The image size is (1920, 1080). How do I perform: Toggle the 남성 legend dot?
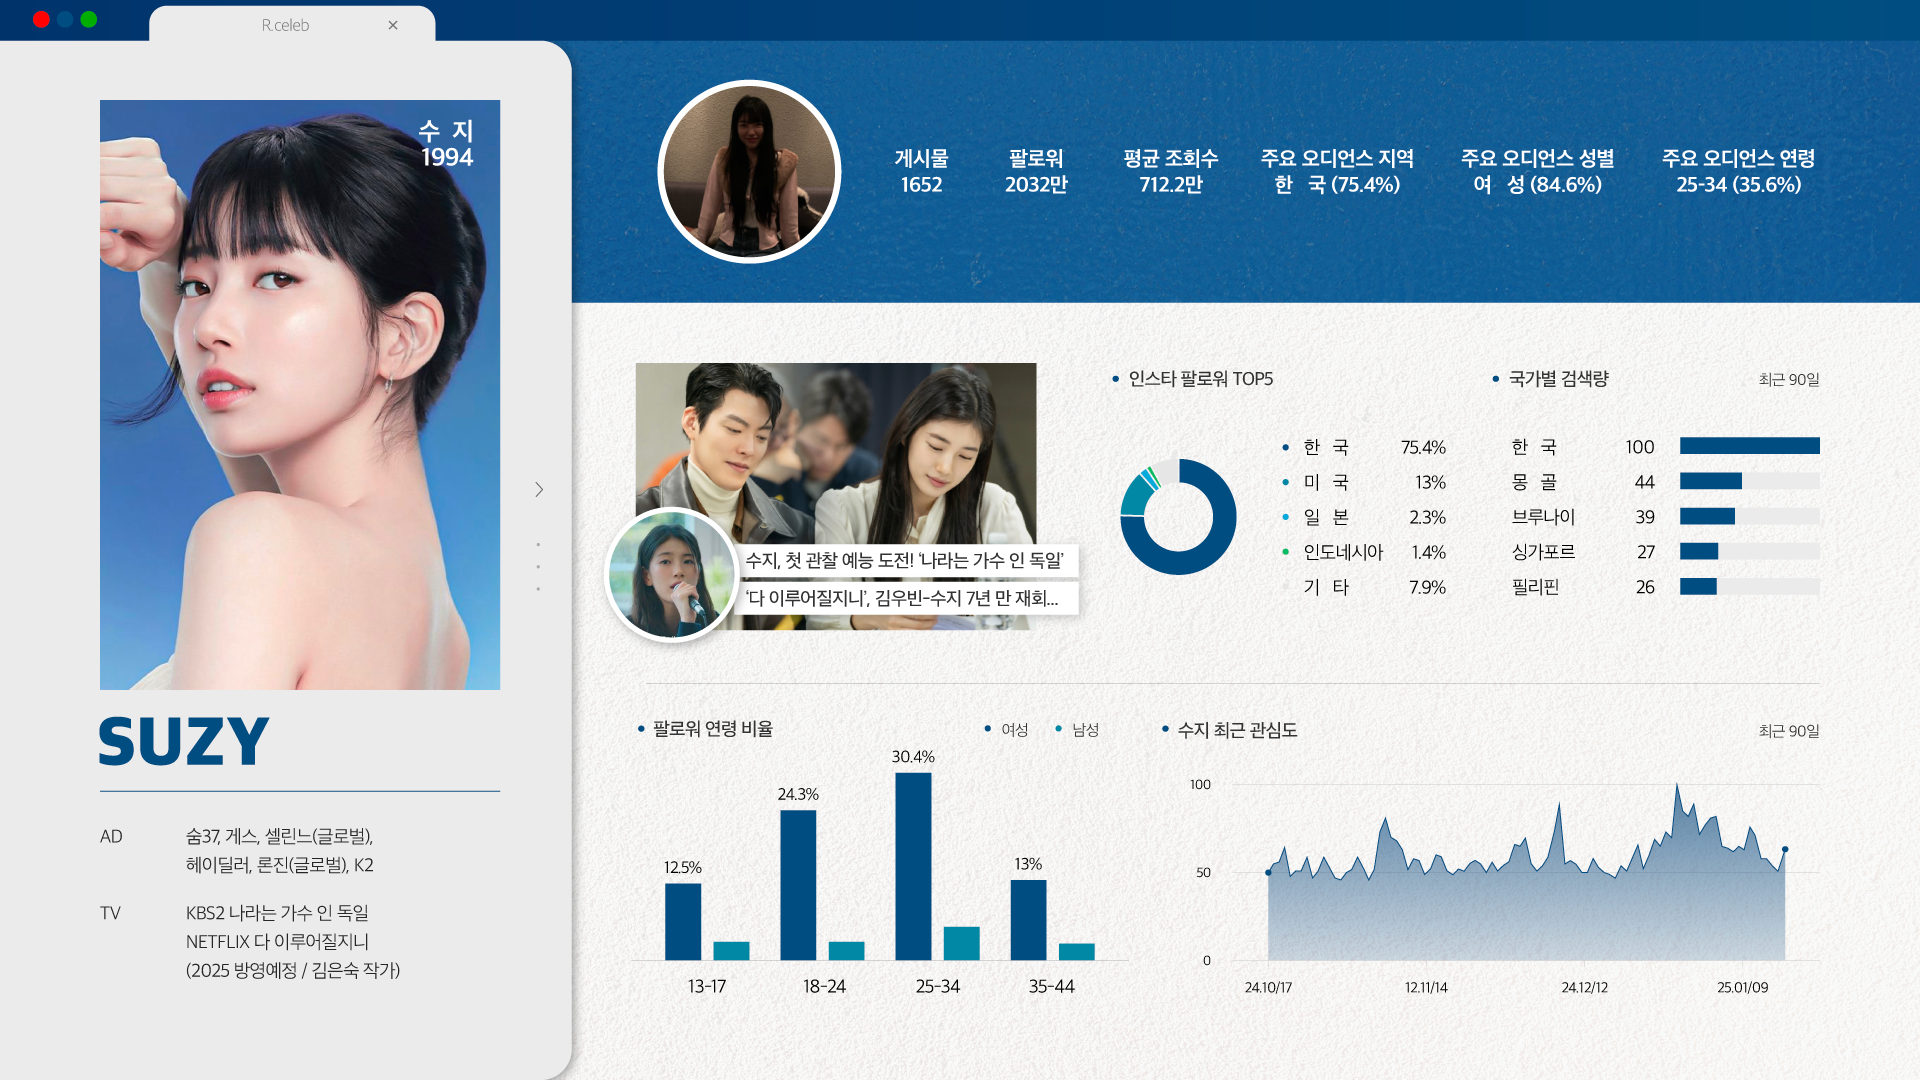(x=1059, y=729)
